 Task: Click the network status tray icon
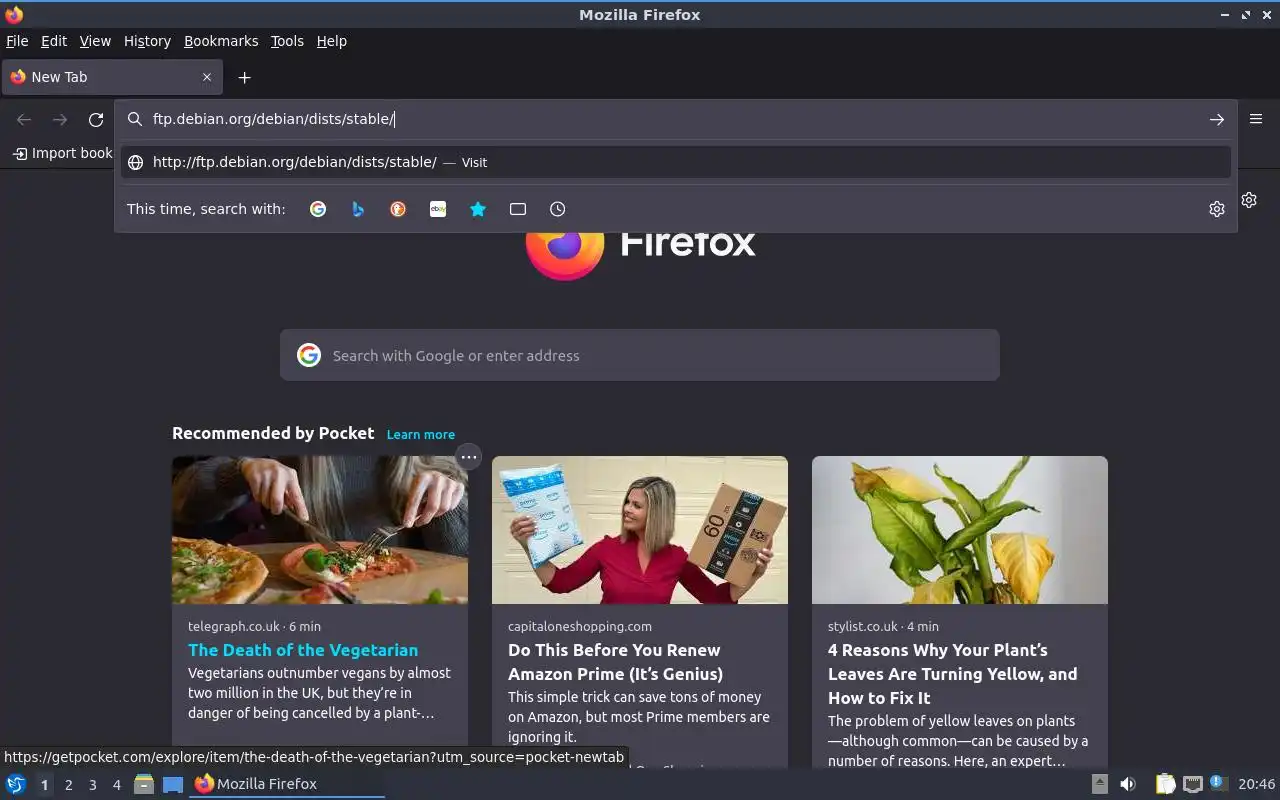1192,784
